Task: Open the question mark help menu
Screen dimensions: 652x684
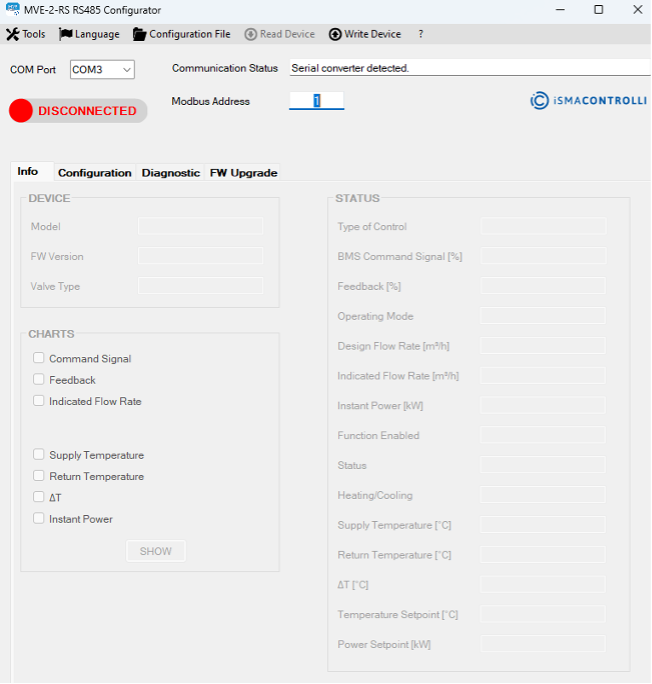Action: (421, 34)
